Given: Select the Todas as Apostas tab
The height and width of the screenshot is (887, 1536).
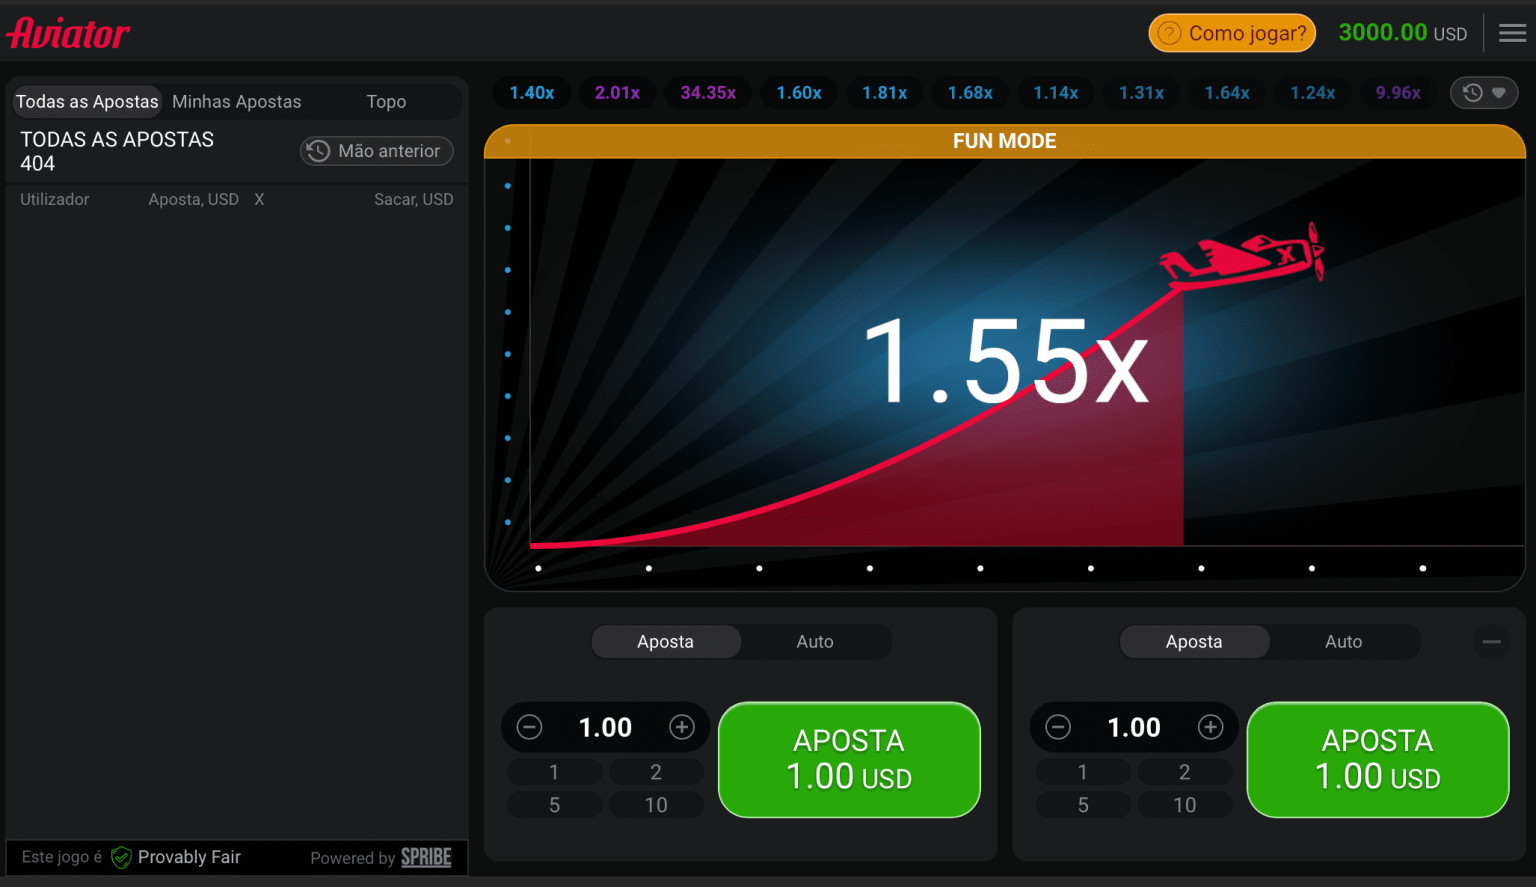Looking at the screenshot, I should tap(86, 101).
